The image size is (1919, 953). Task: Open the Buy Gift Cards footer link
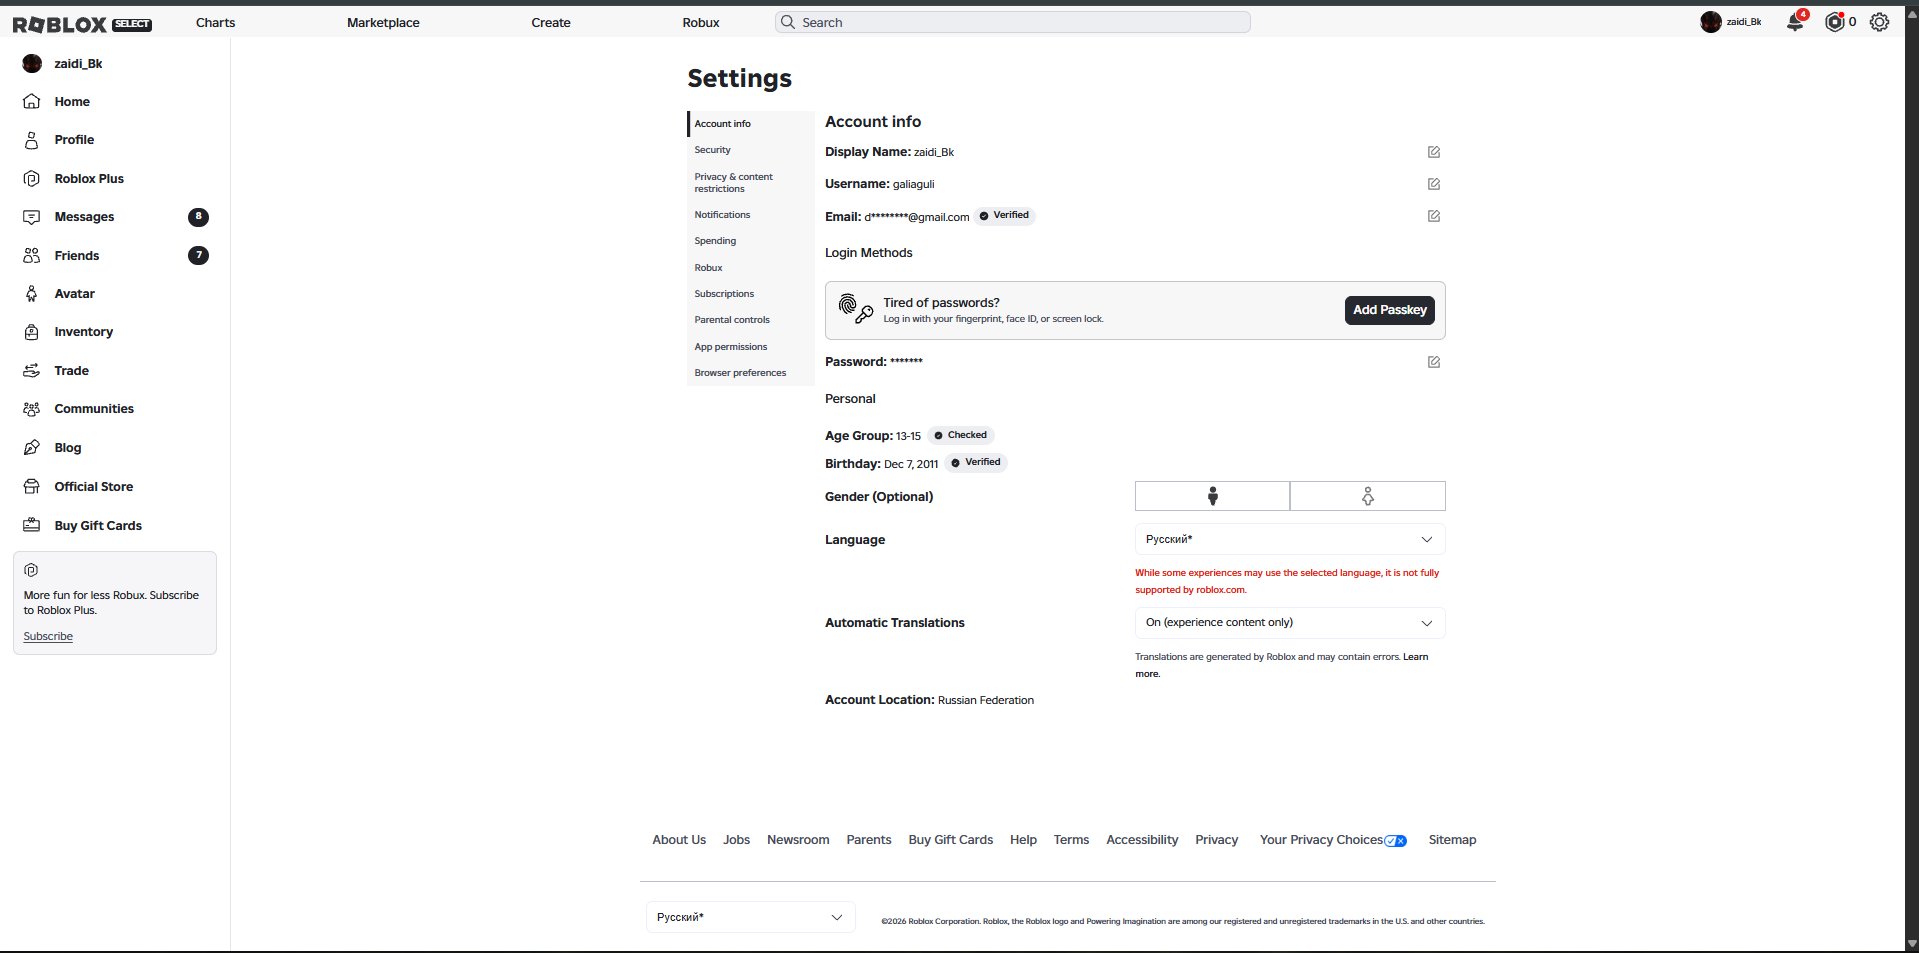tap(951, 840)
